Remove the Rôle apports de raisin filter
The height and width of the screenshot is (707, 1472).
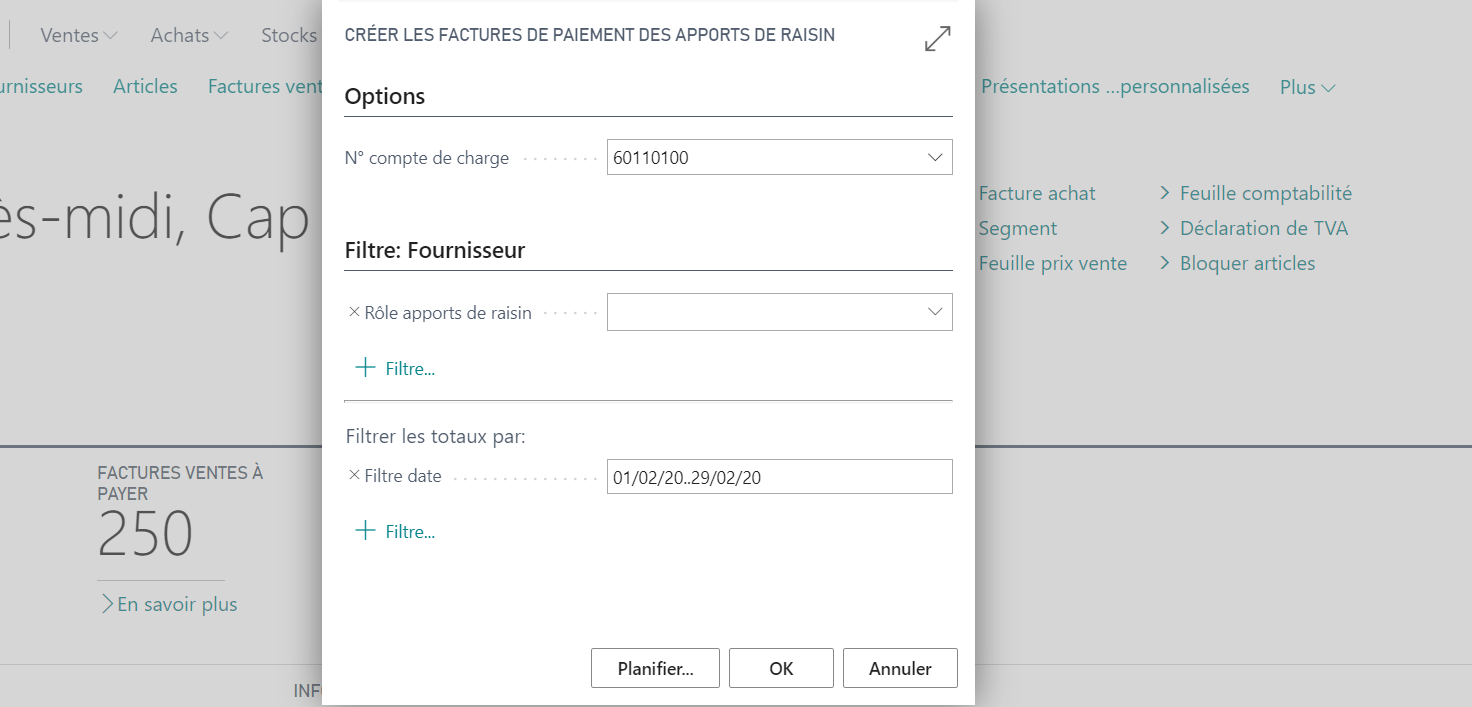tap(354, 312)
